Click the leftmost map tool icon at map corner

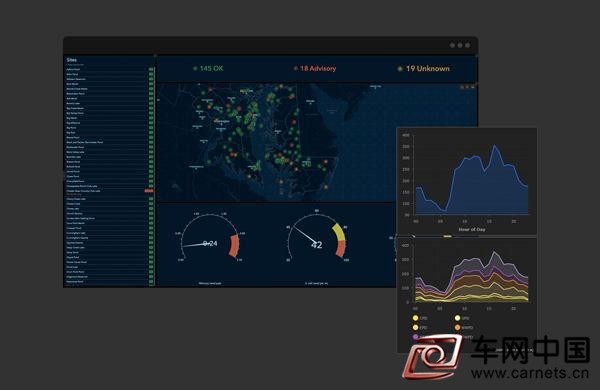coord(462,87)
